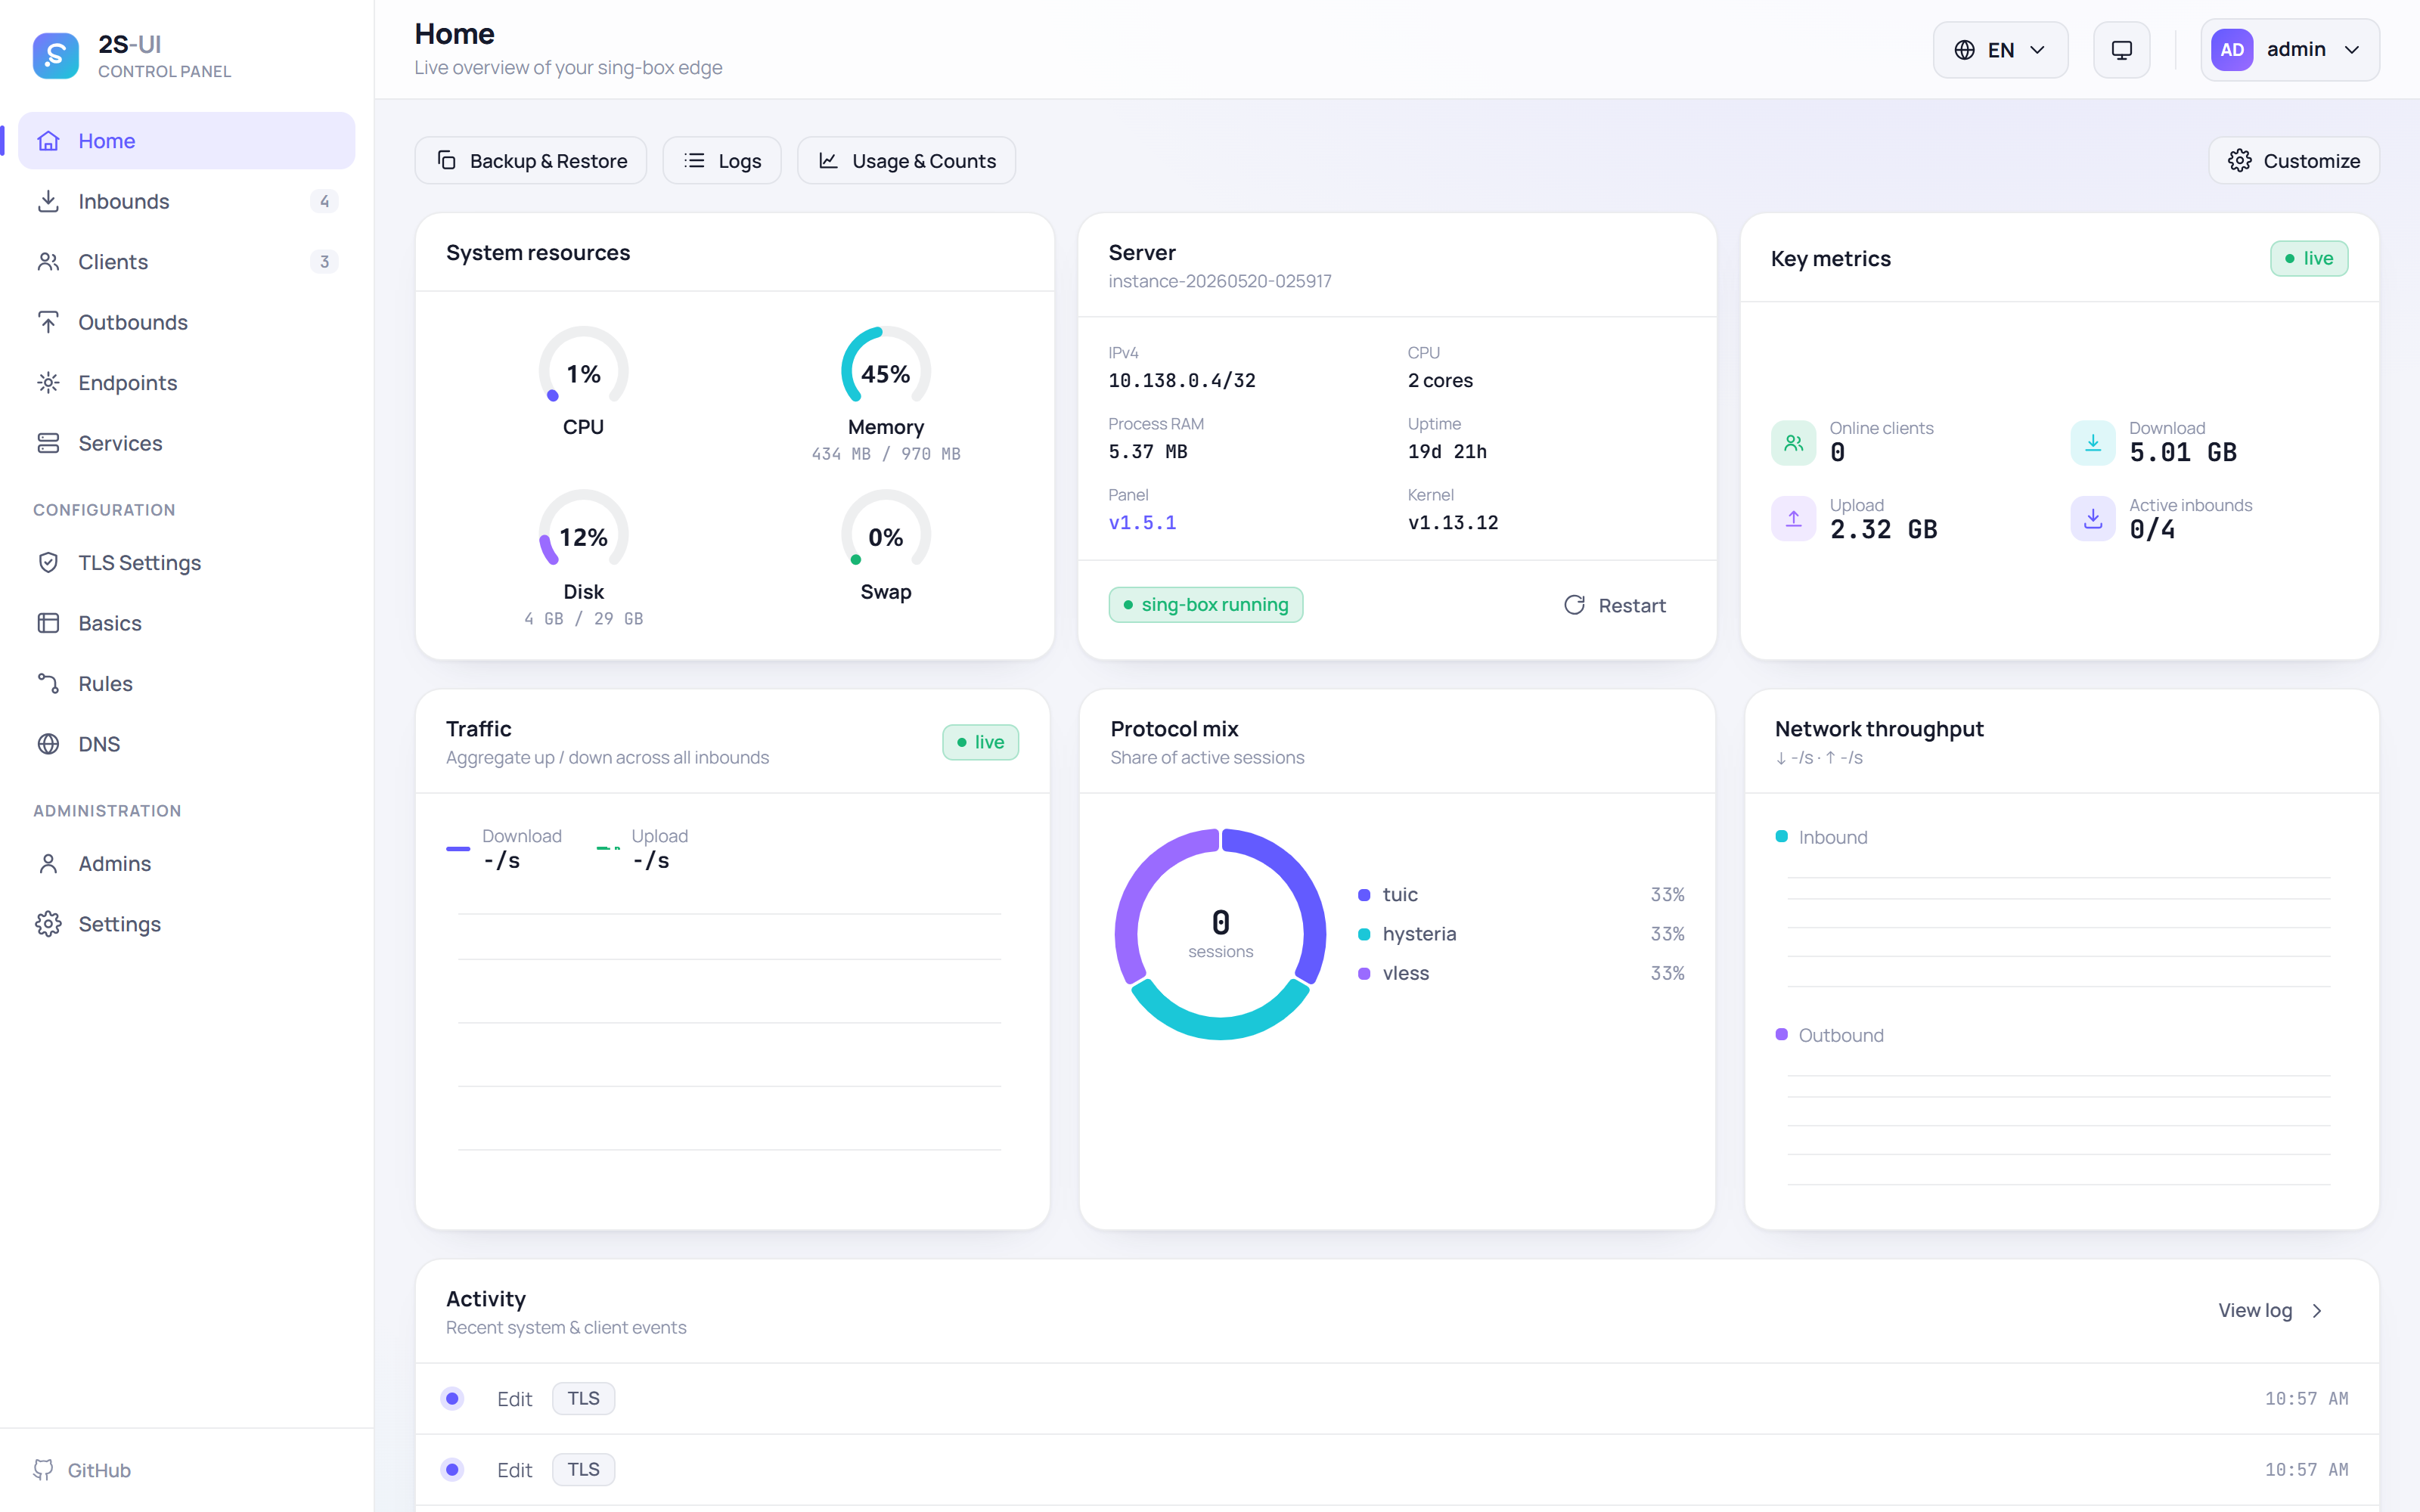Click the Inbounds count badge 4

(x=324, y=201)
